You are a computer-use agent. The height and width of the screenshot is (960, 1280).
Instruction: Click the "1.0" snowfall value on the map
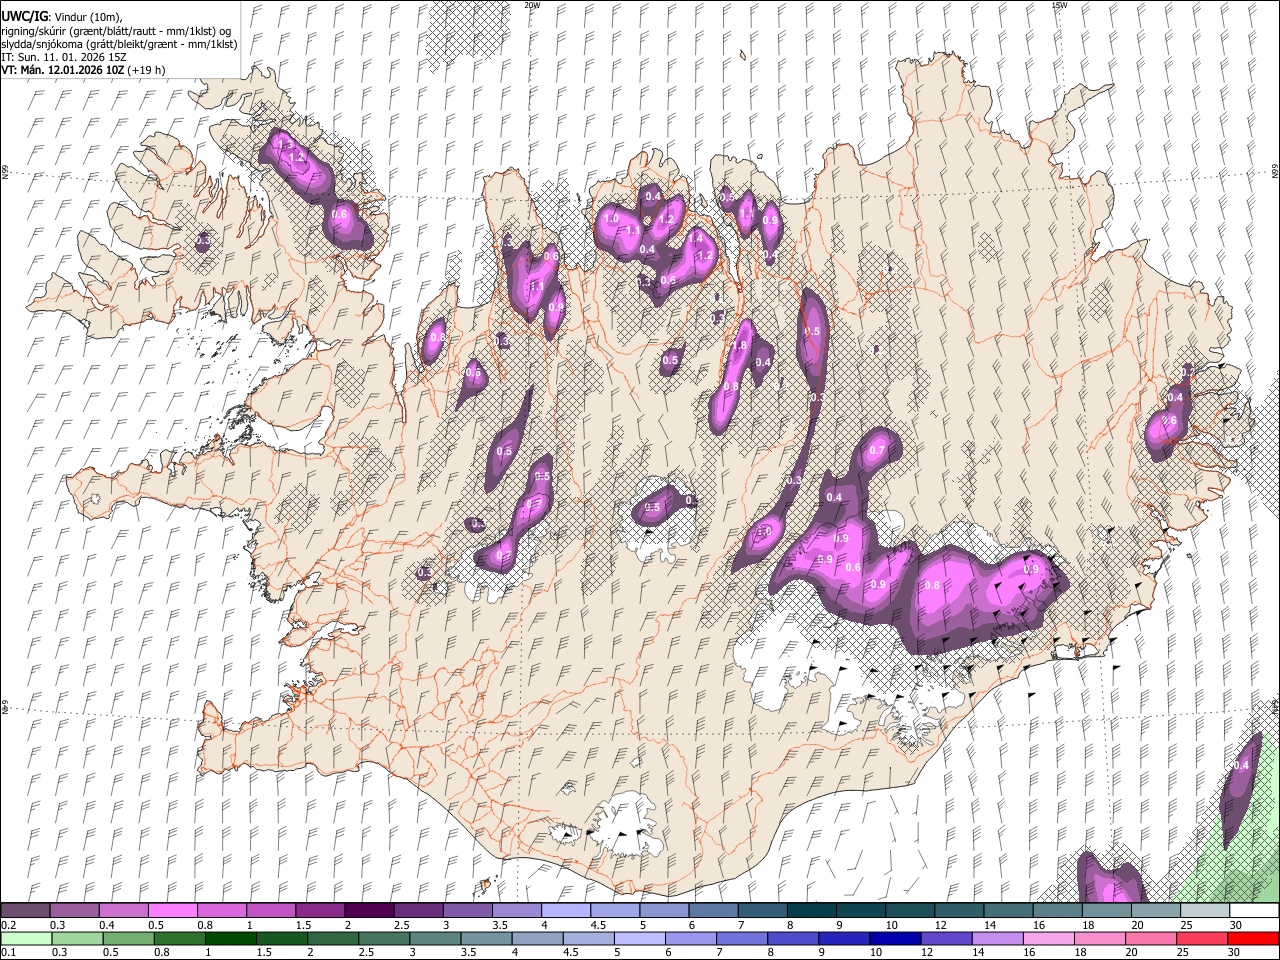(612, 218)
